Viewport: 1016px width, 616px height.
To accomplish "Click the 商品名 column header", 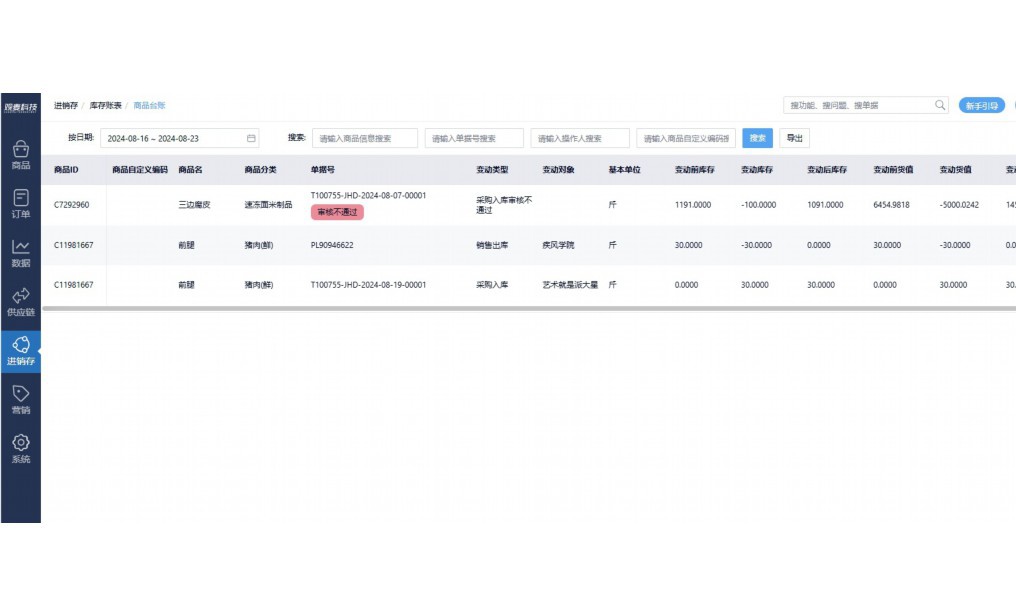I will pos(190,170).
